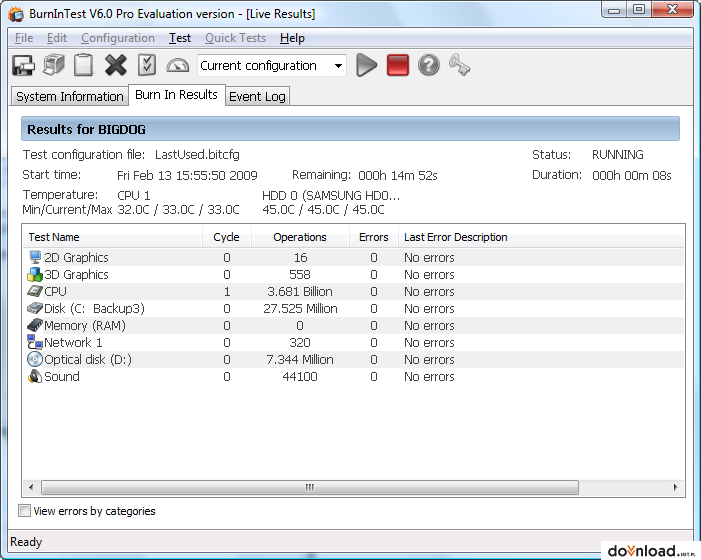Screen dimensions: 701x560
Task: Switch to the Event Log tab
Action: point(258,97)
